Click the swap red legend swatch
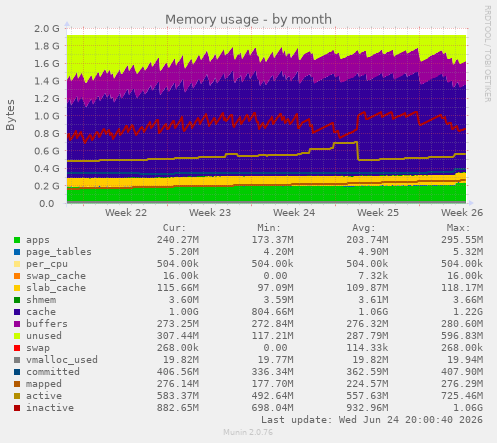The width and height of the screenshot is (497, 443). click(17, 348)
